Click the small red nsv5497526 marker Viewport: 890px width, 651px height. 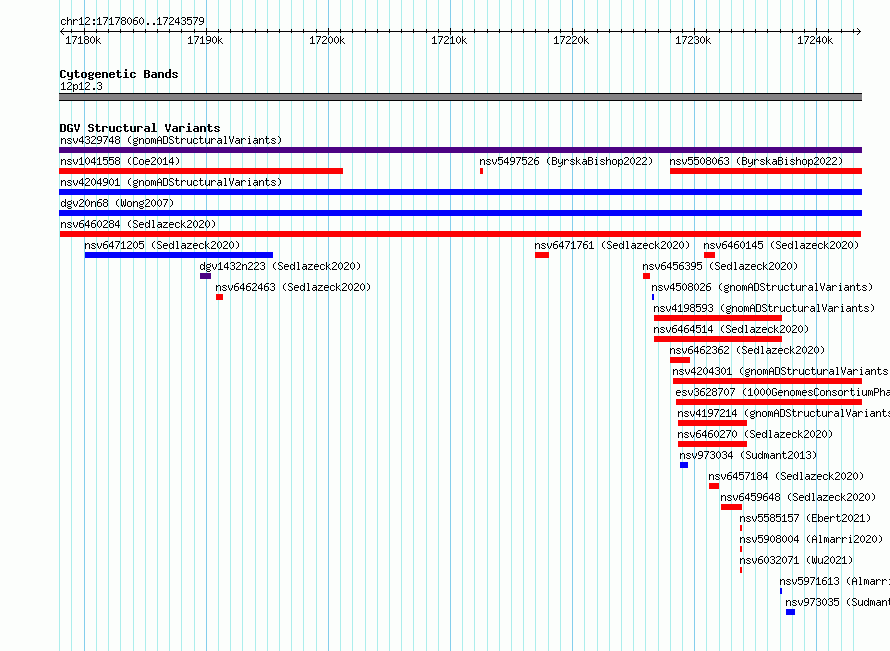coord(481,171)
